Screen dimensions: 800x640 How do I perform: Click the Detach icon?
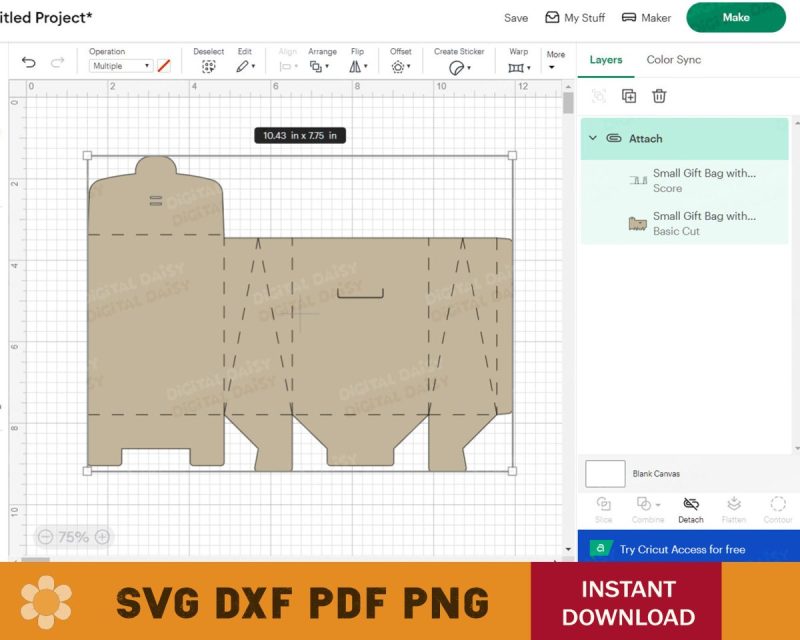[x=690, y=504]
